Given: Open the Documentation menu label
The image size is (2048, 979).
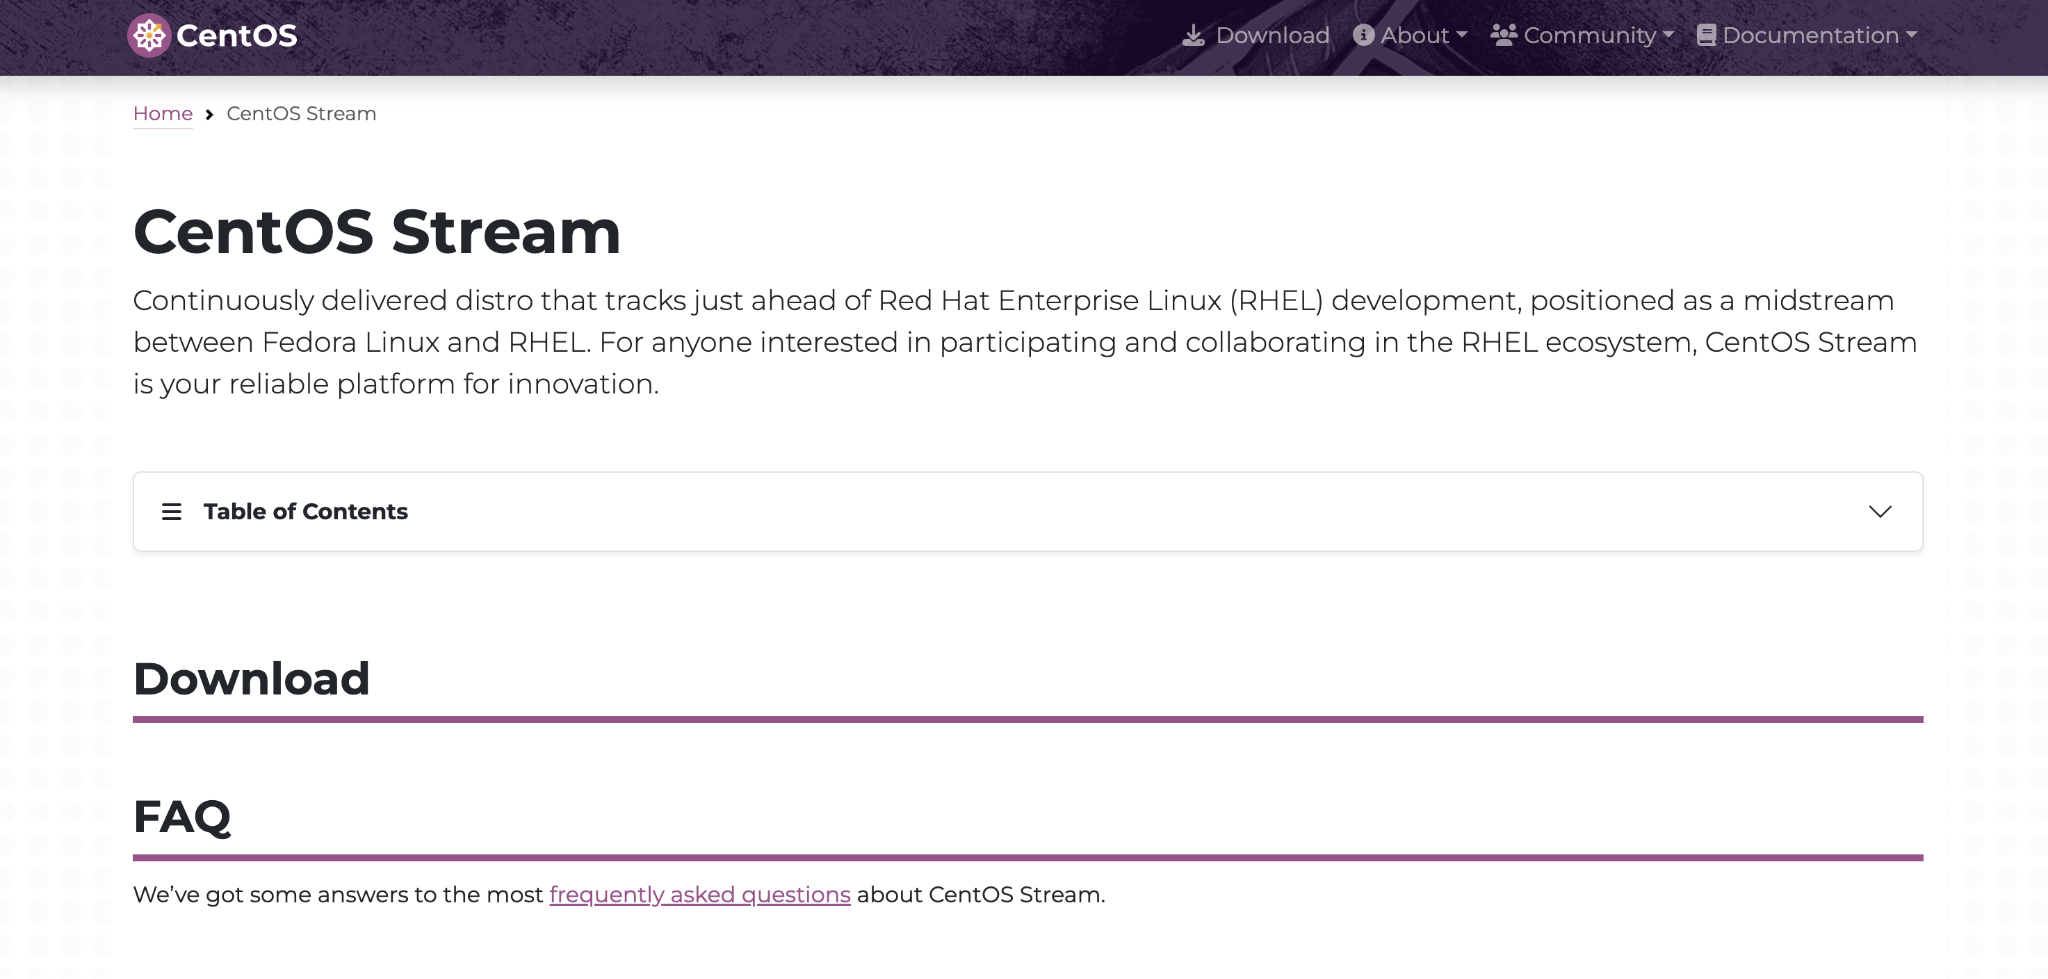Looking at the screenshot, I should pos(1810,35).
